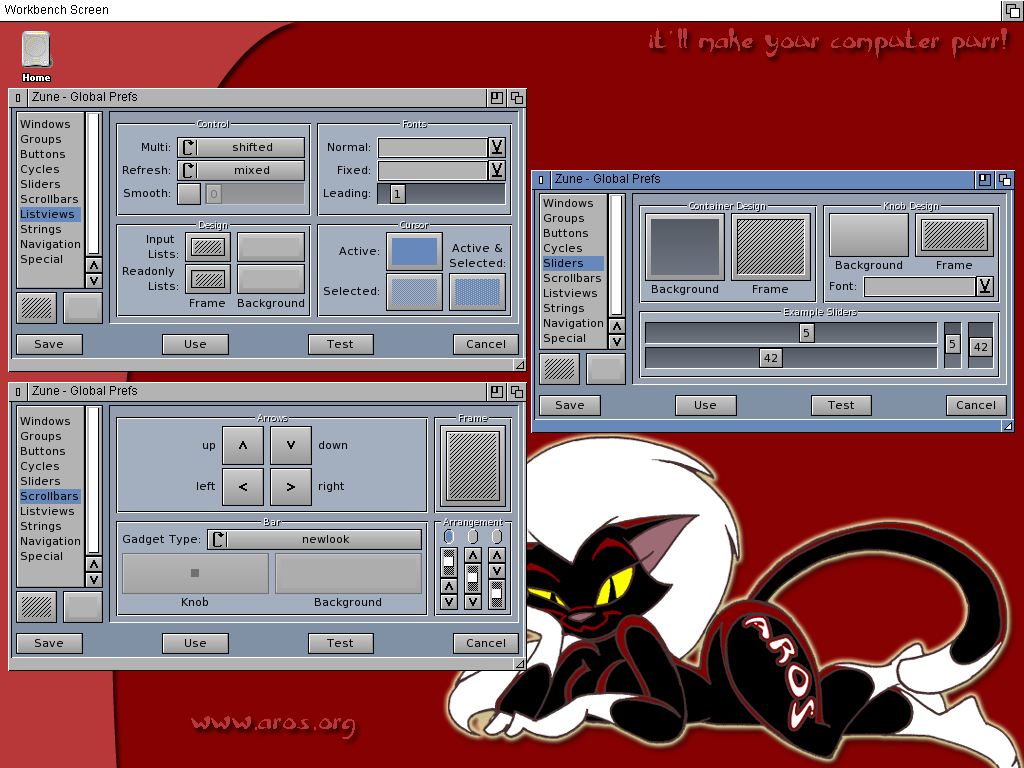
Task: Click page list scroll-down arrow in Sliders window
Action: click(617, 342)
